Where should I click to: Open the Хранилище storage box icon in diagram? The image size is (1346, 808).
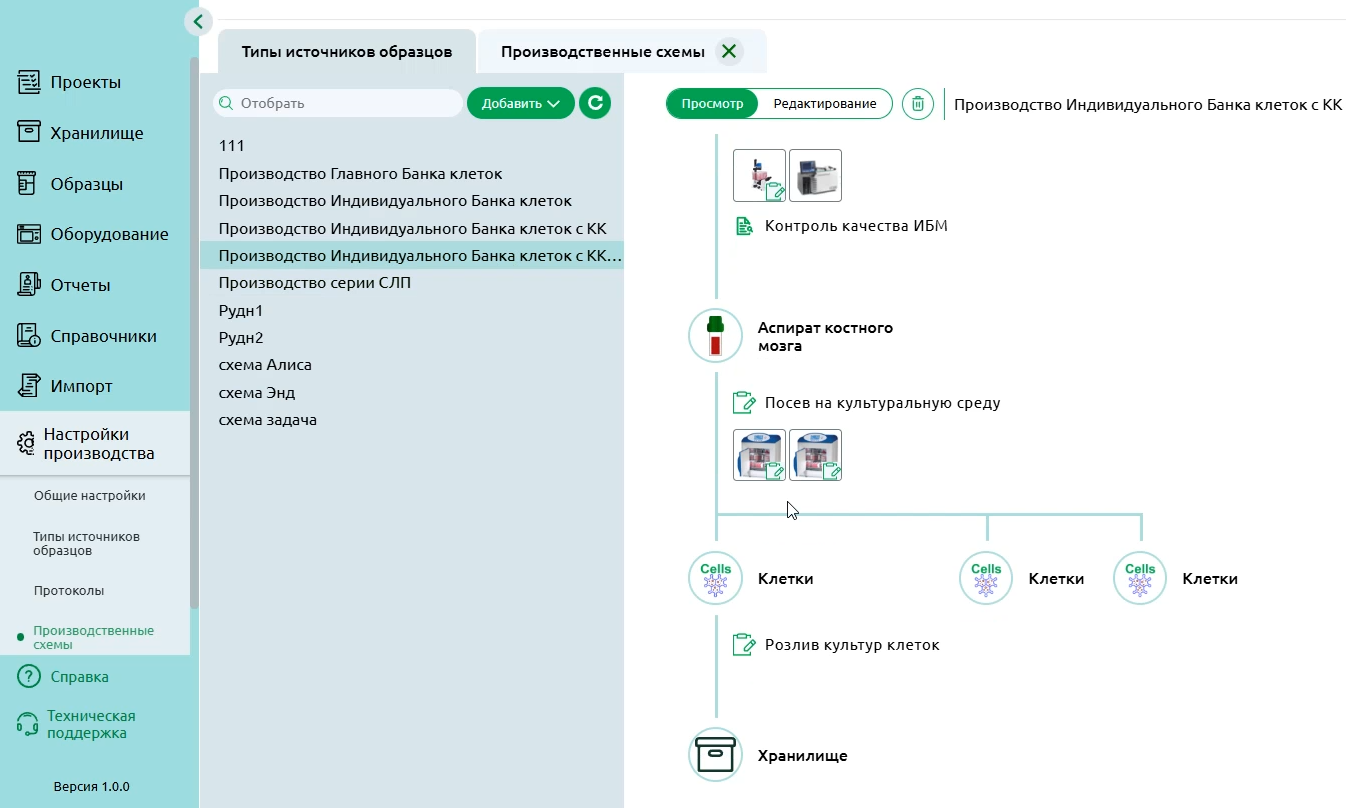coord(714,754)
